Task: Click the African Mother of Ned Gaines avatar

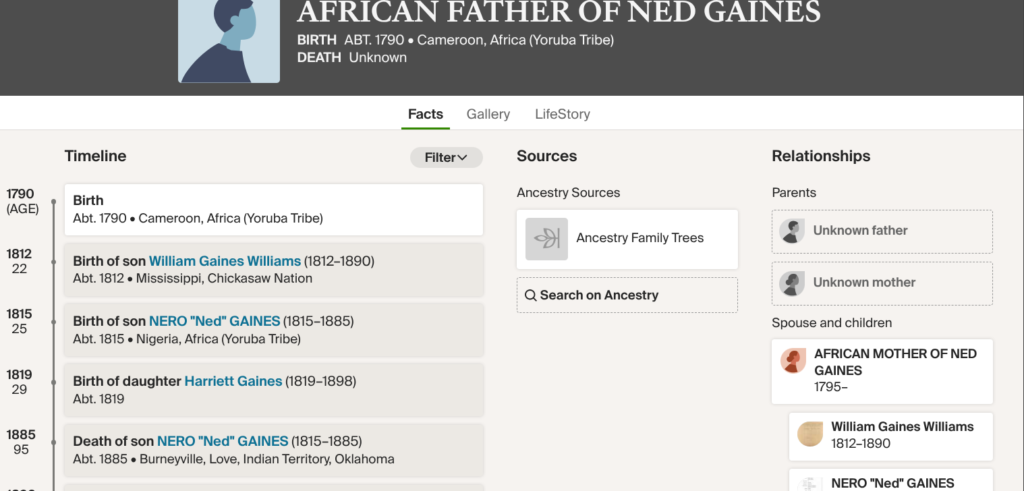Action: [794, 360]
